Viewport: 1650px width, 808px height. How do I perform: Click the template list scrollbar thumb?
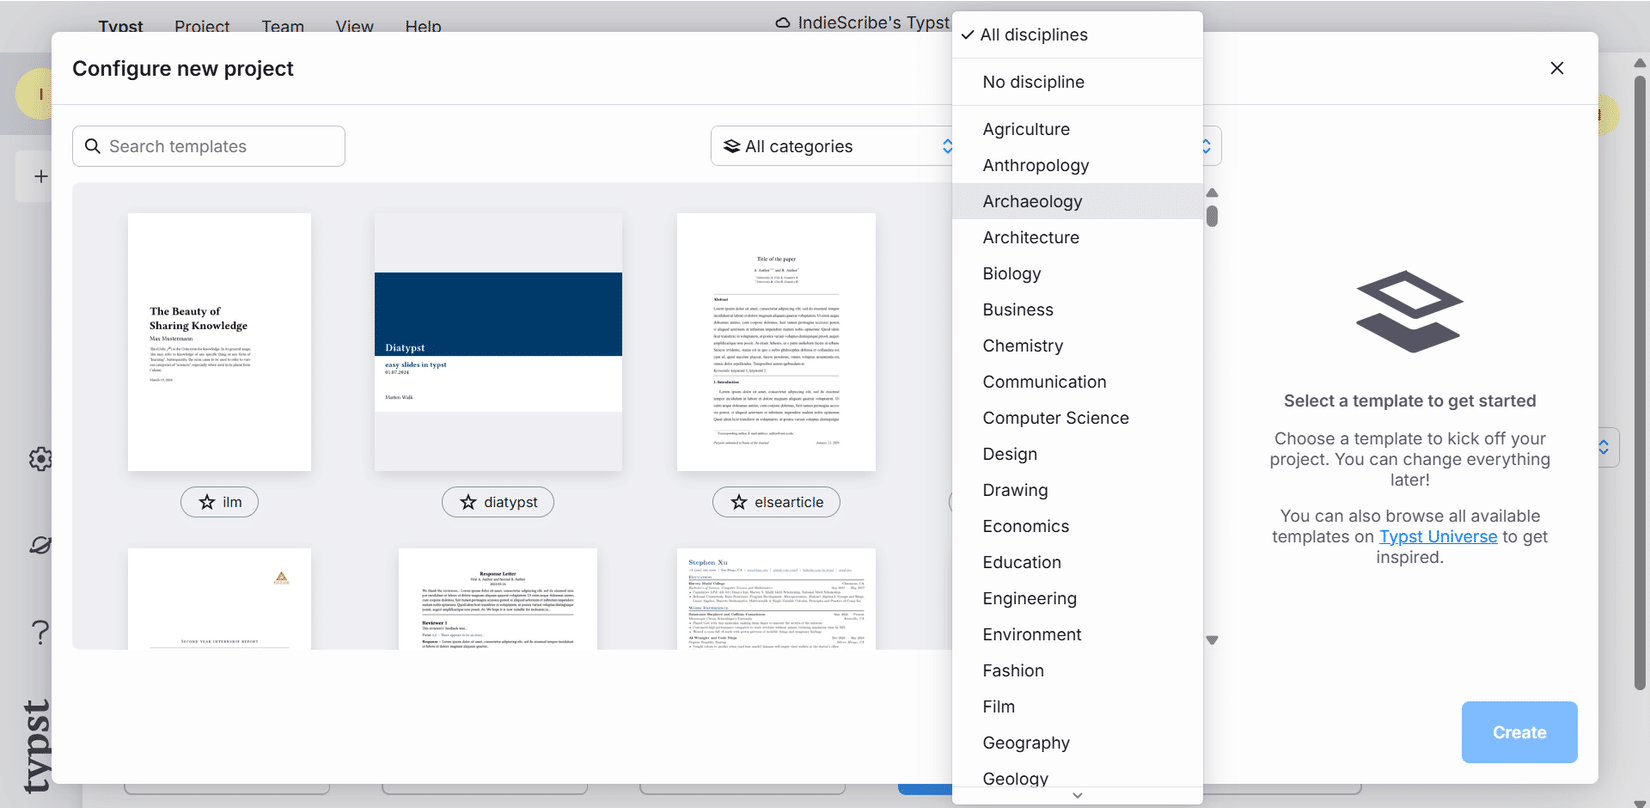1212,216
